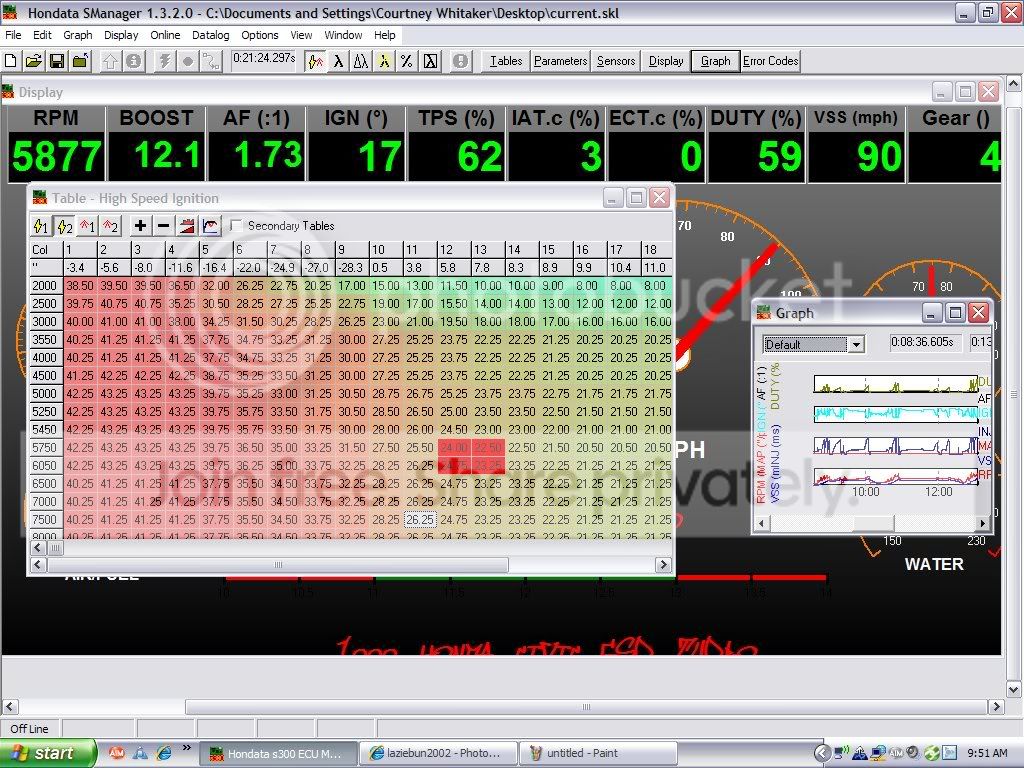The image size is (1024, 768).
Task: Click the Windows Start button
Action: tap(48, 753)
